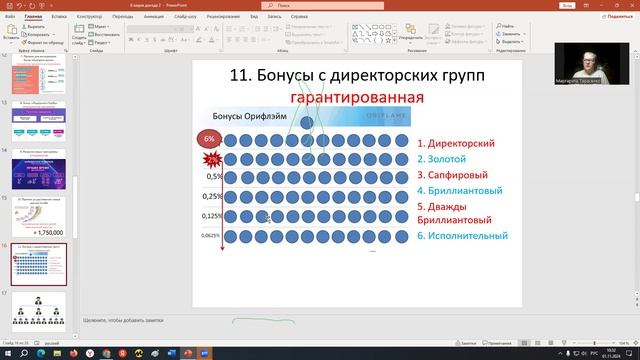
Task: Adjust zoom slider in status bar
Action: click(x=594, y=343)
